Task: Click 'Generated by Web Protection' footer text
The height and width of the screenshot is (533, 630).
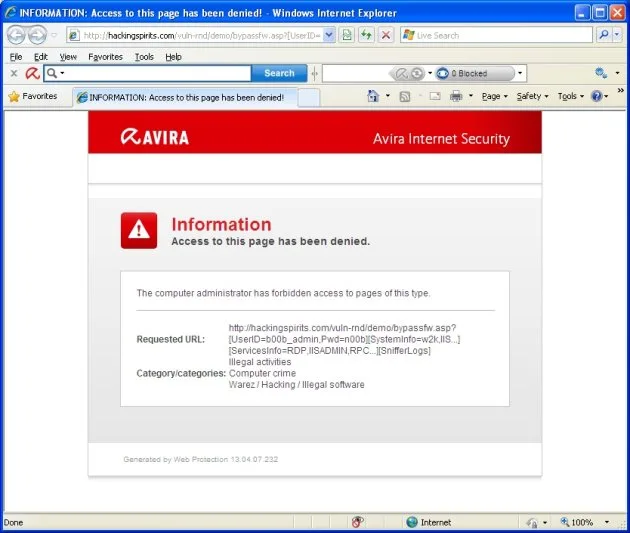Action: 200,459
